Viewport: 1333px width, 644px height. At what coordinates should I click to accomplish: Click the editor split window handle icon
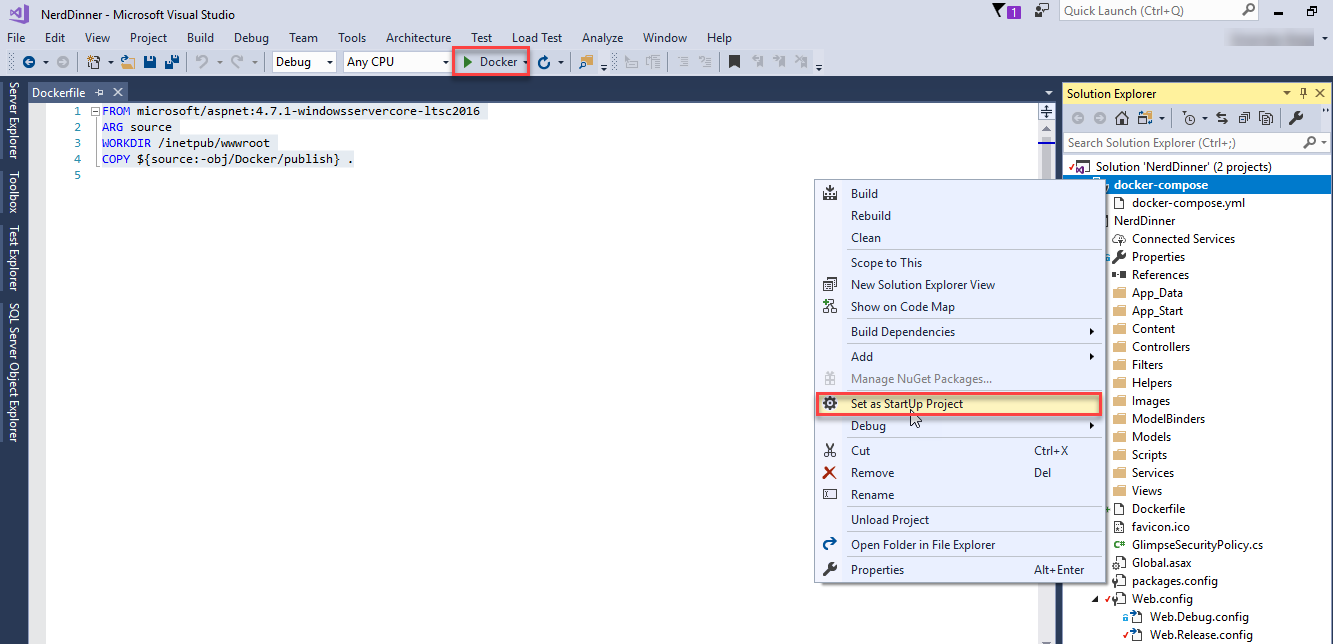(1047, 111)
